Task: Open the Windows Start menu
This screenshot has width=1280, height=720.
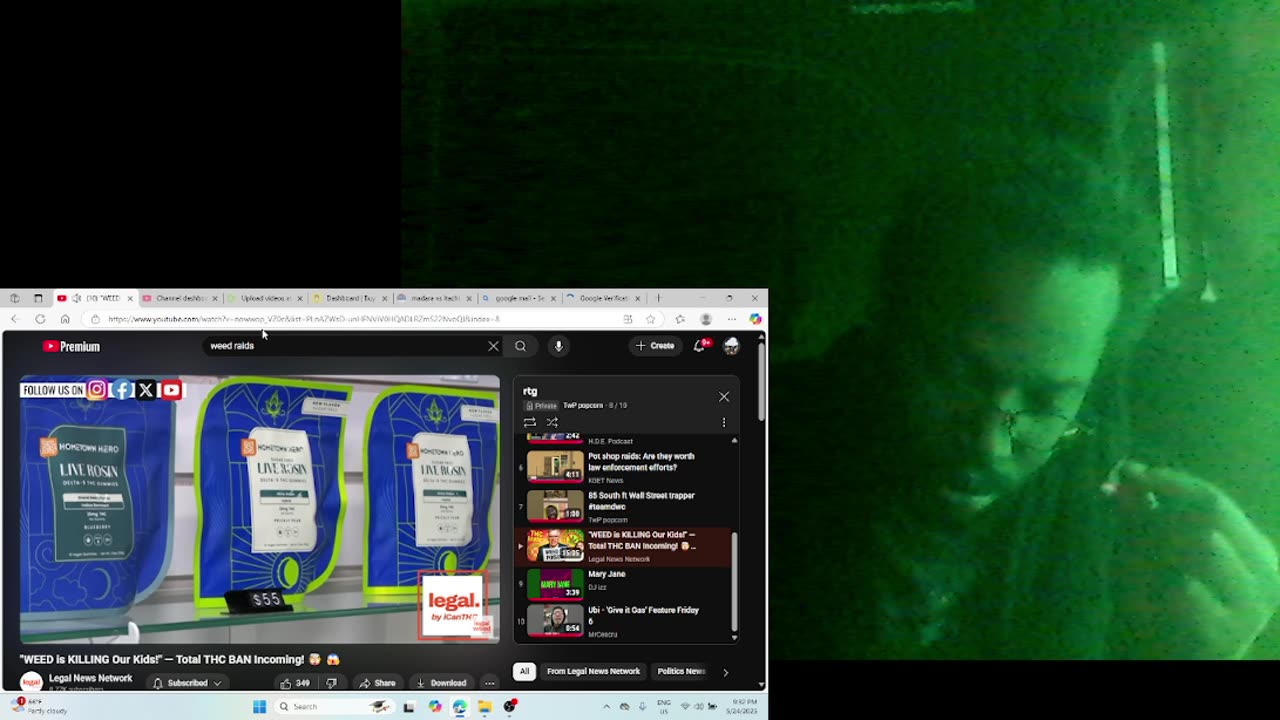Action: [259, 707]
